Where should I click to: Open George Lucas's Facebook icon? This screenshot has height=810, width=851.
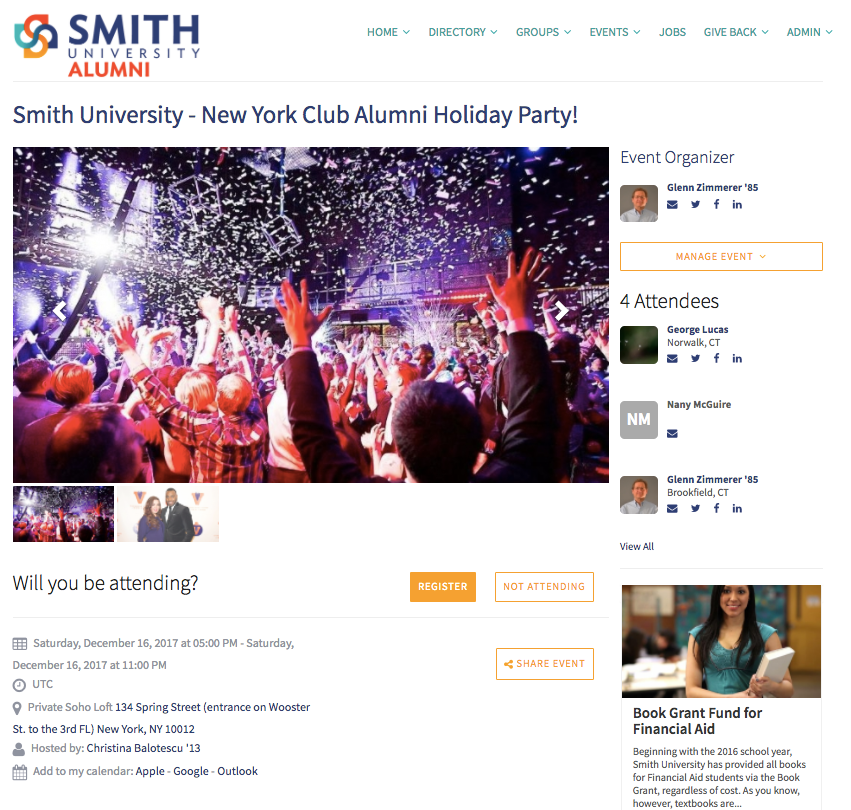coord(716,358)
